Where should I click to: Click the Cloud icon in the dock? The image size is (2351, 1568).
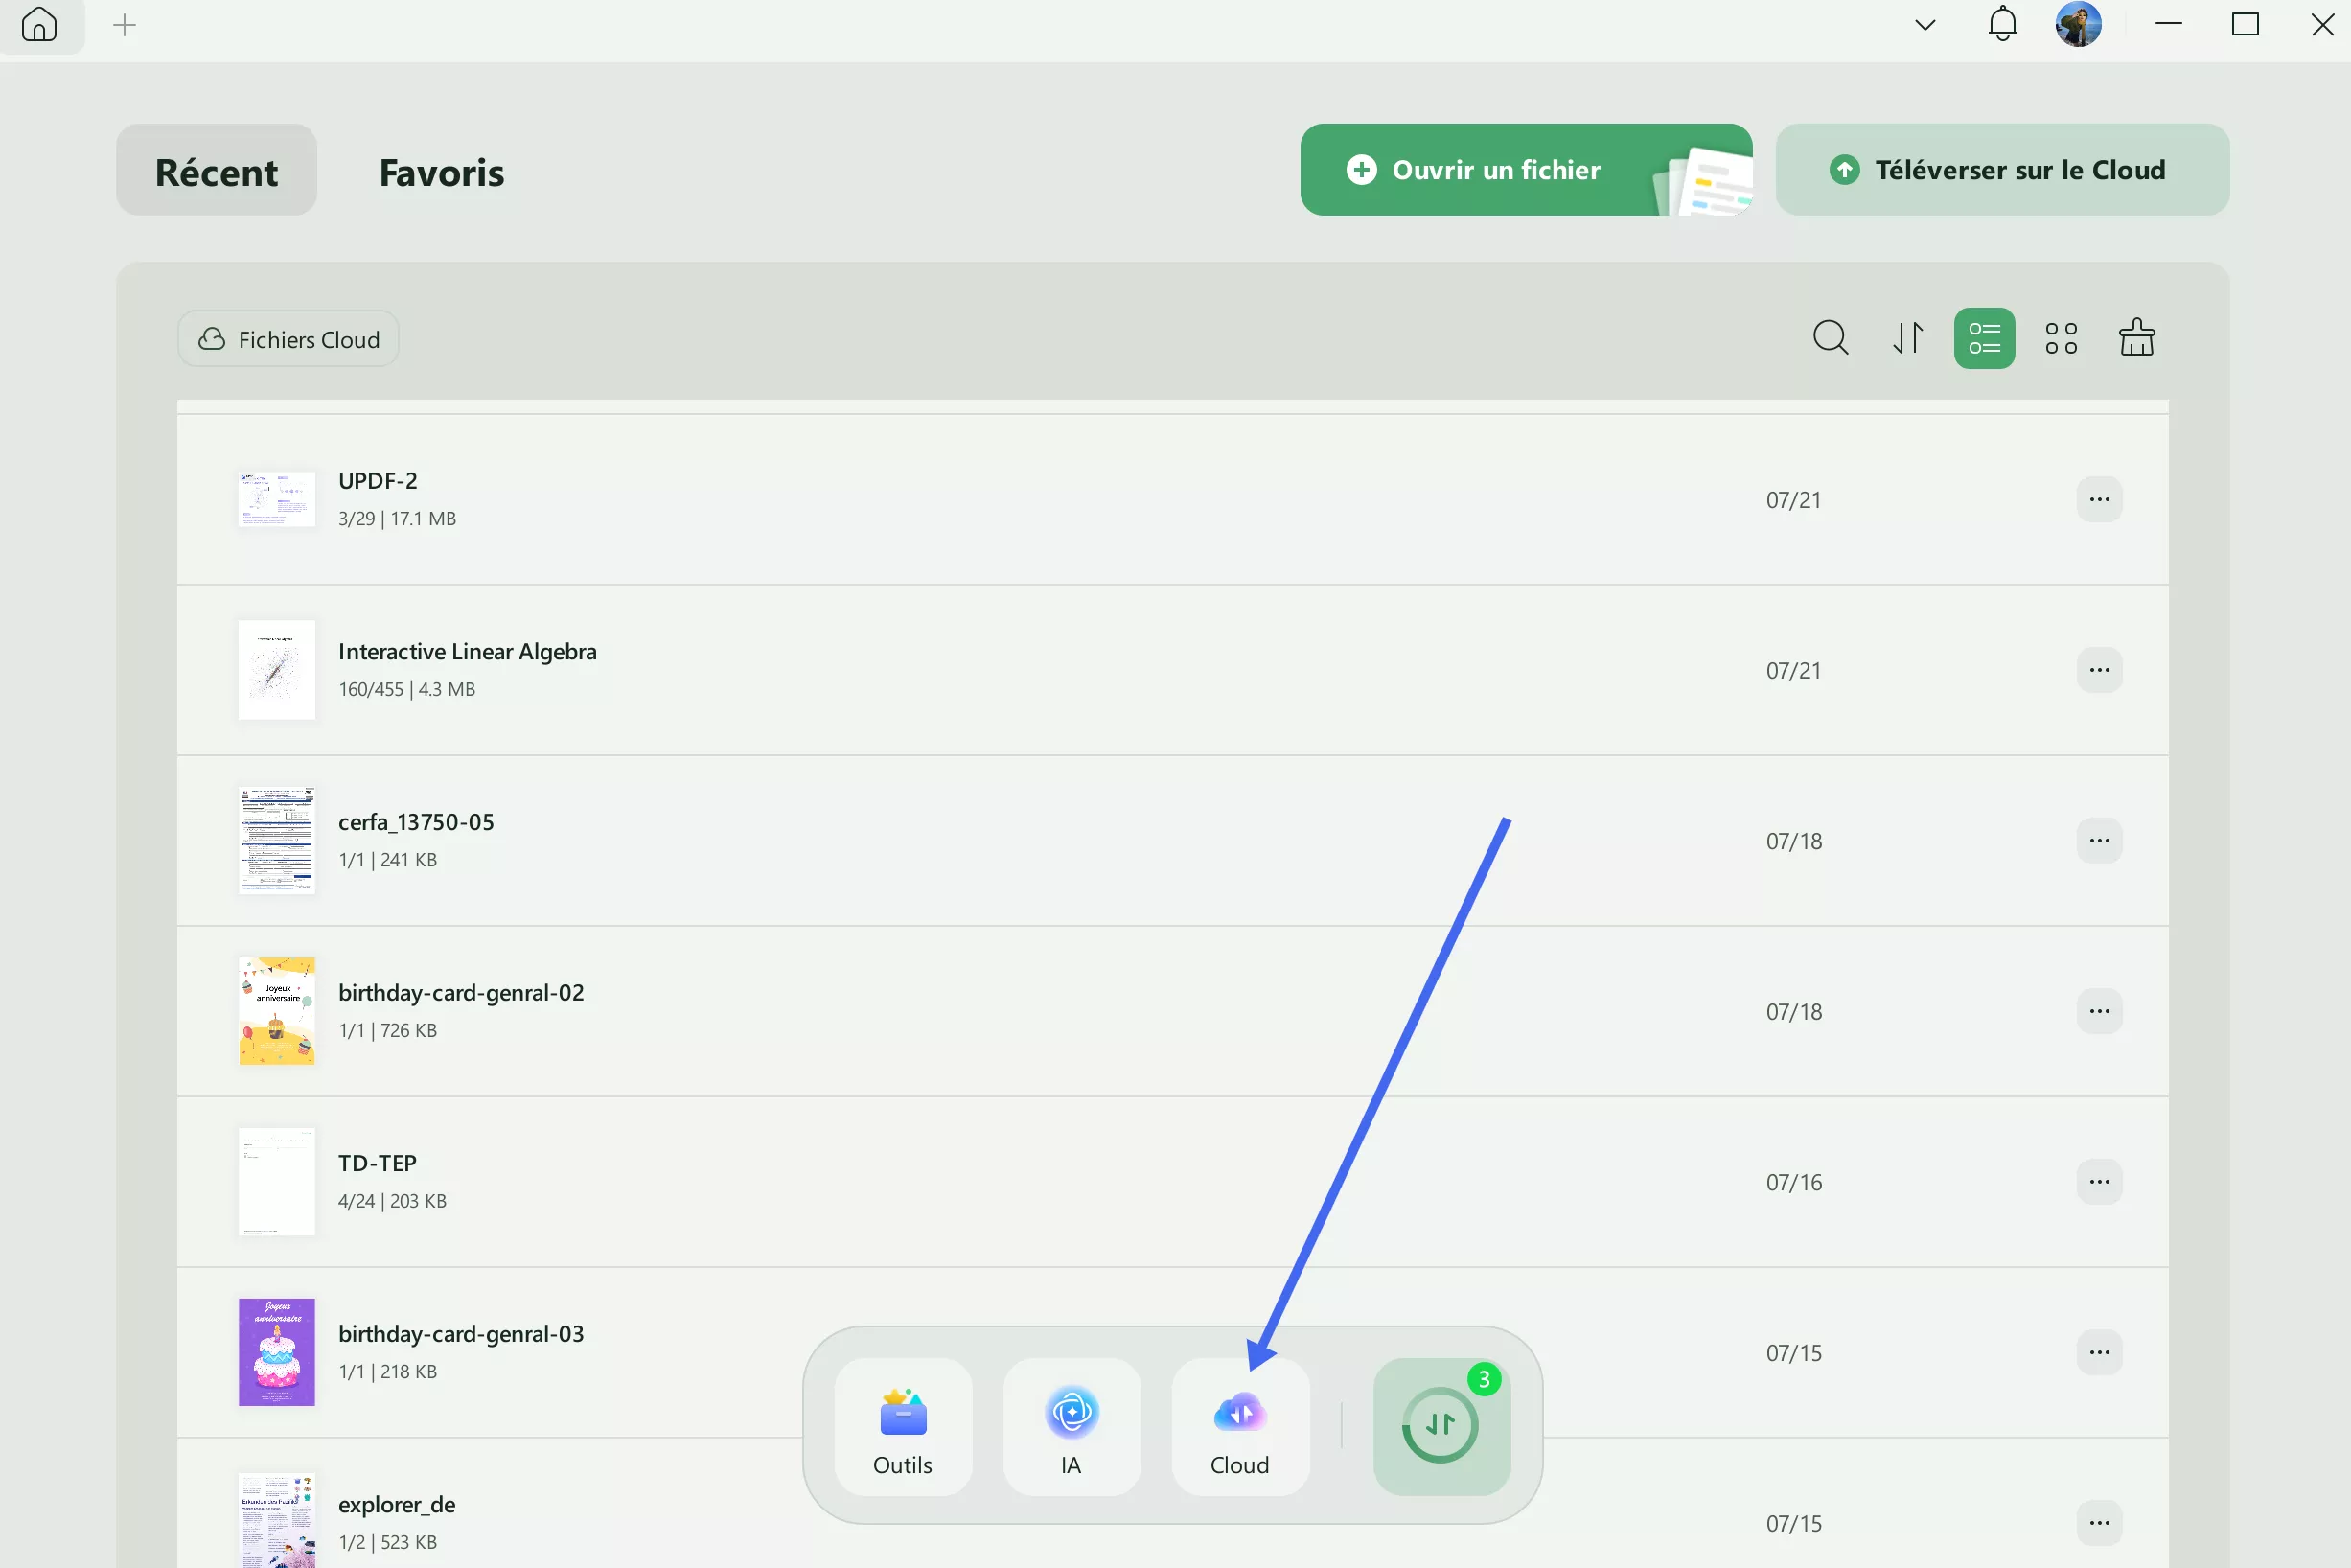[x=1241, y=1427]
